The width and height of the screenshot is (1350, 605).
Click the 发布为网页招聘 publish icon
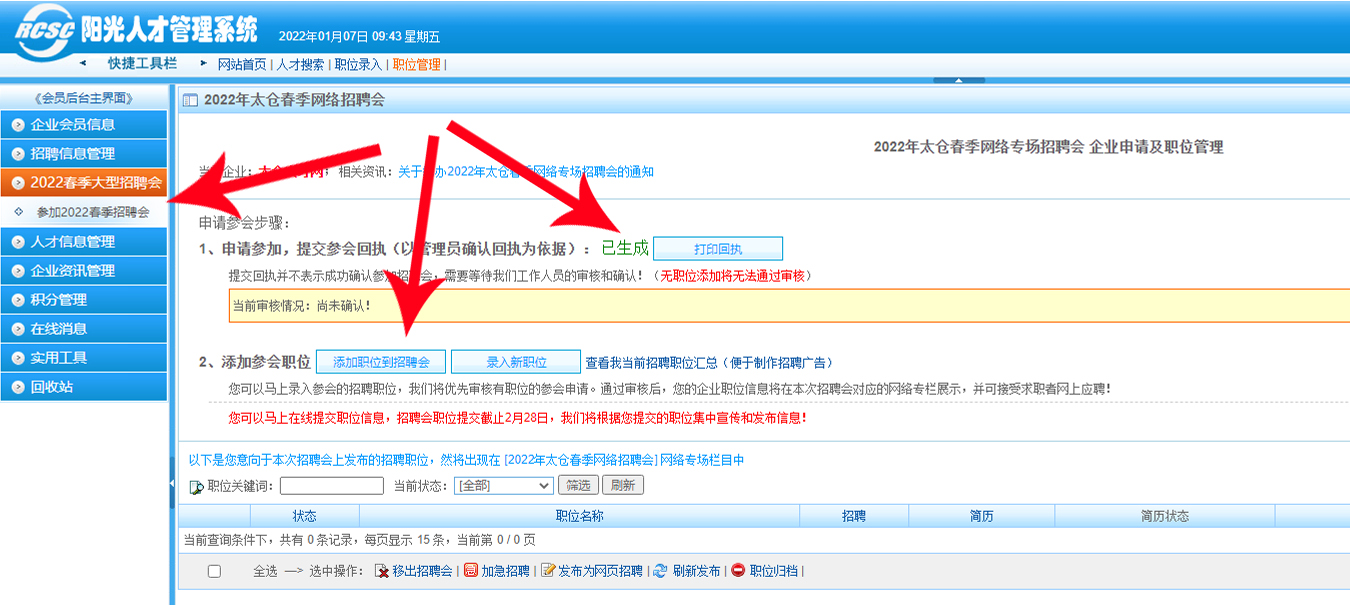pos(547,571)
